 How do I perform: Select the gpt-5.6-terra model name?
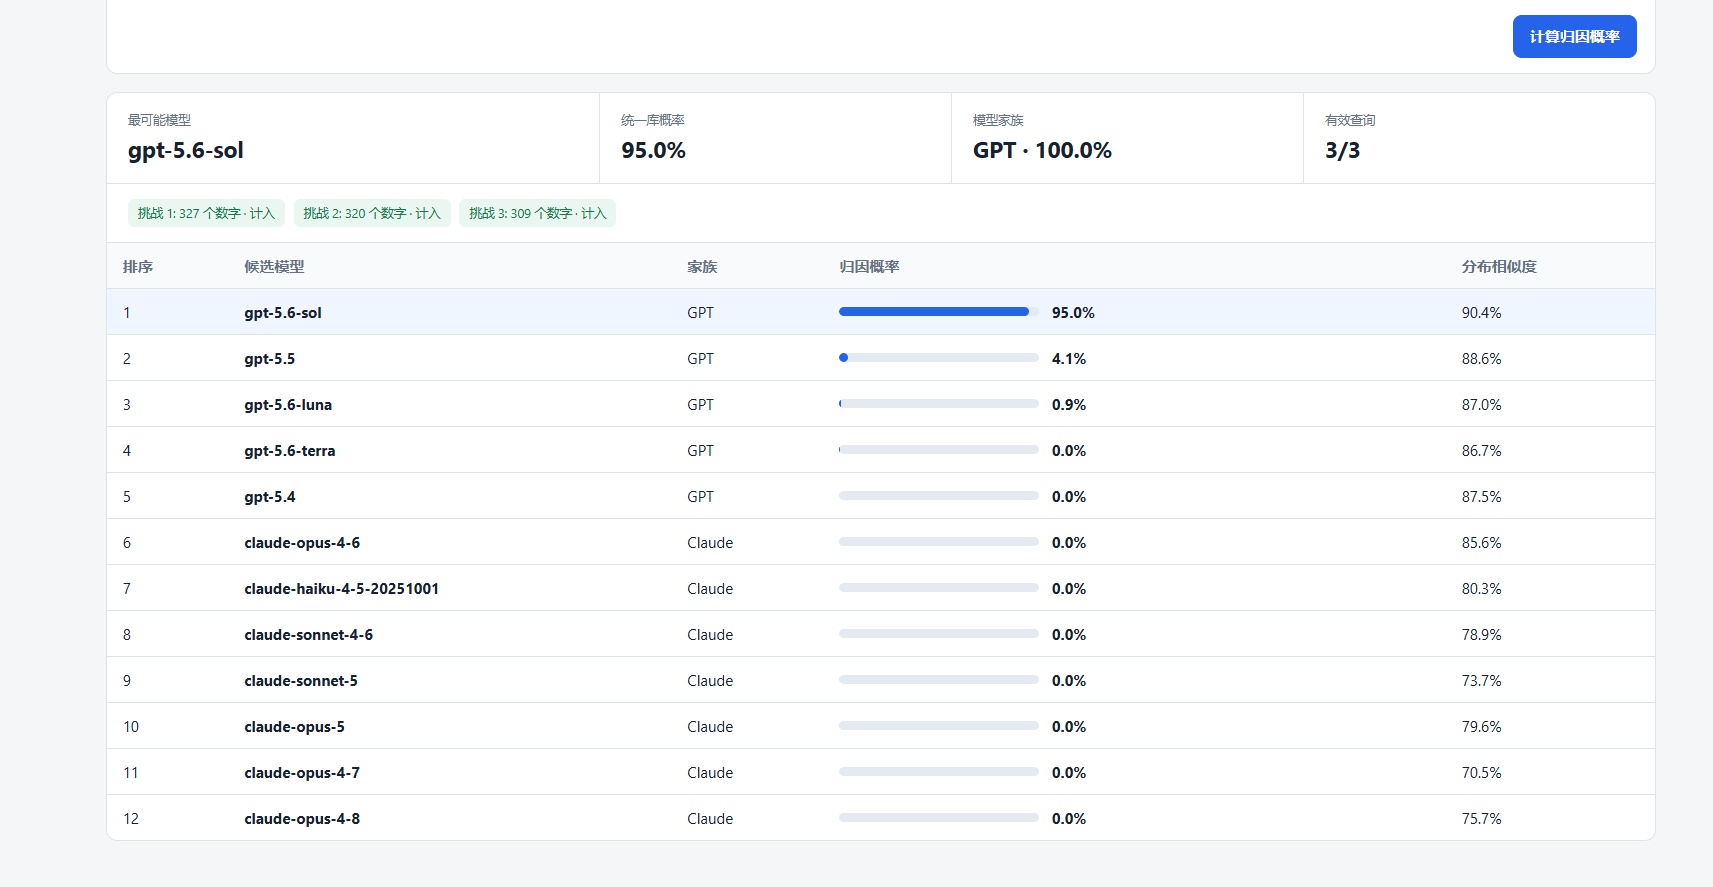(290, 451)
